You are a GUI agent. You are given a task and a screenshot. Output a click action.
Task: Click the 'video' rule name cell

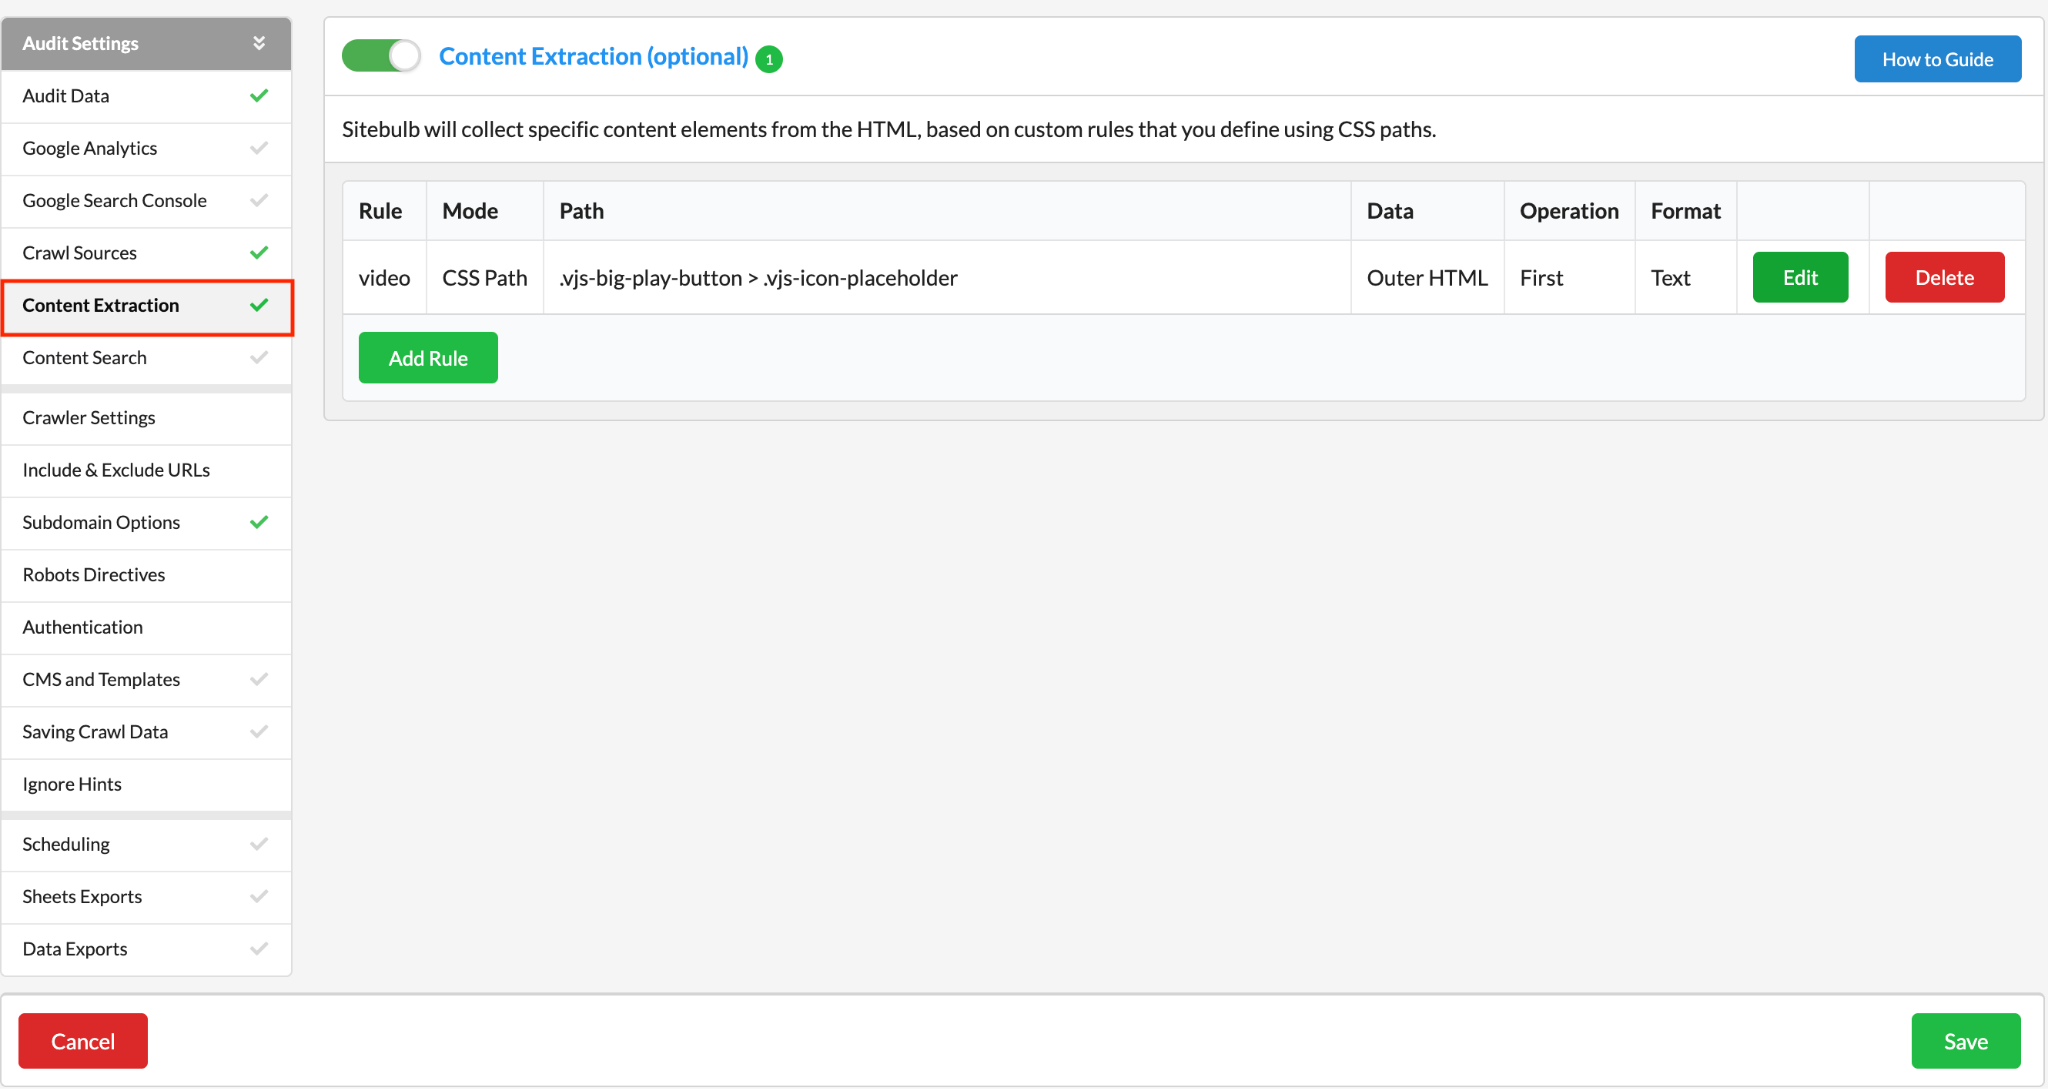pyautogui.click(x=385, y=278)
